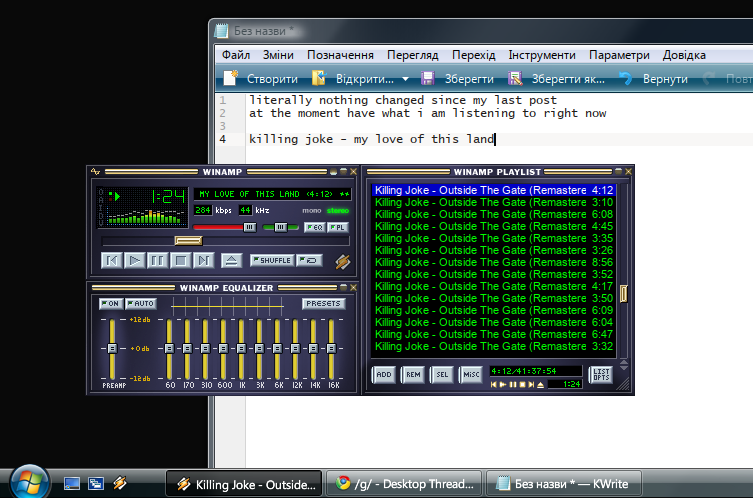The height and width of the screenshot is (498, 753).
Task: Click KWrite Створити new document button
Action: pos(261,79)
